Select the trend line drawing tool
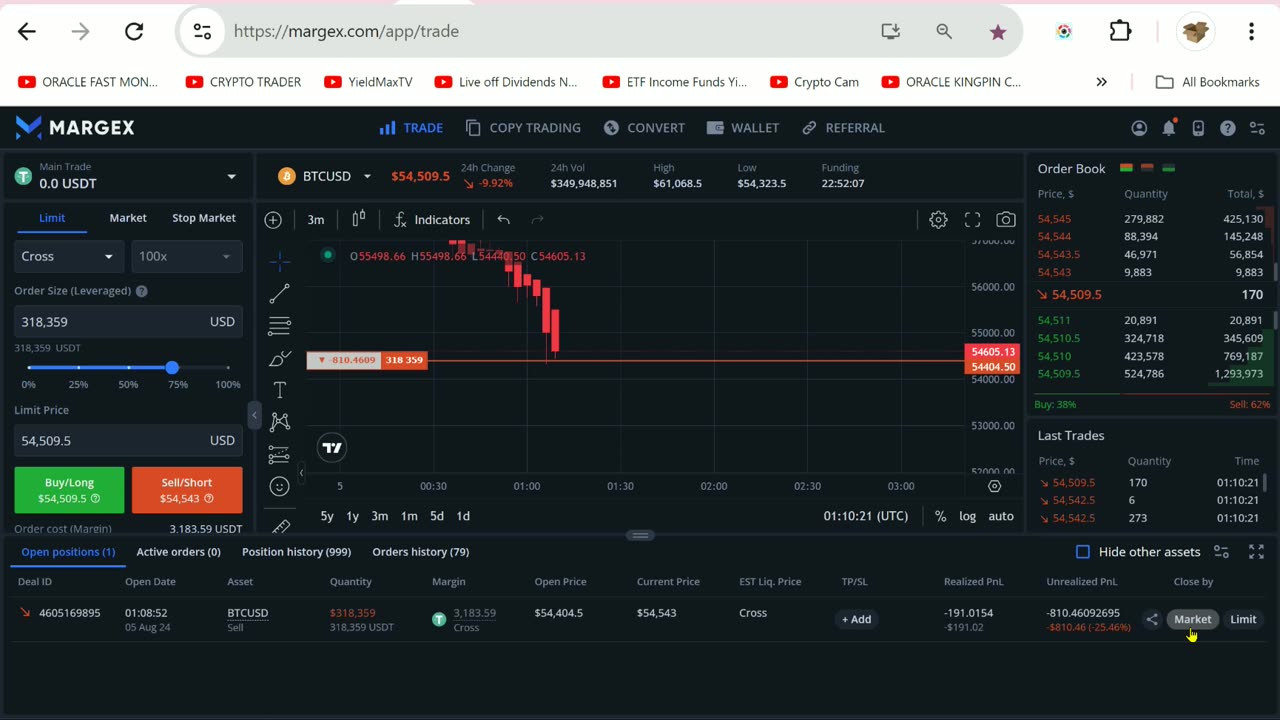The height and width of the screenshot is (720, 1280). point(280,293)
